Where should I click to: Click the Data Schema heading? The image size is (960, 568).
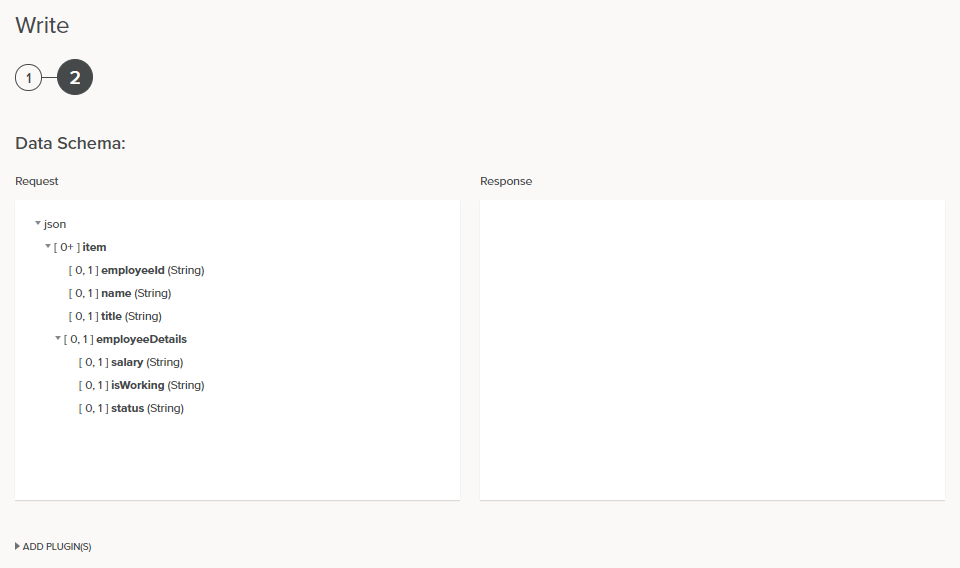[x=70, y=143]
